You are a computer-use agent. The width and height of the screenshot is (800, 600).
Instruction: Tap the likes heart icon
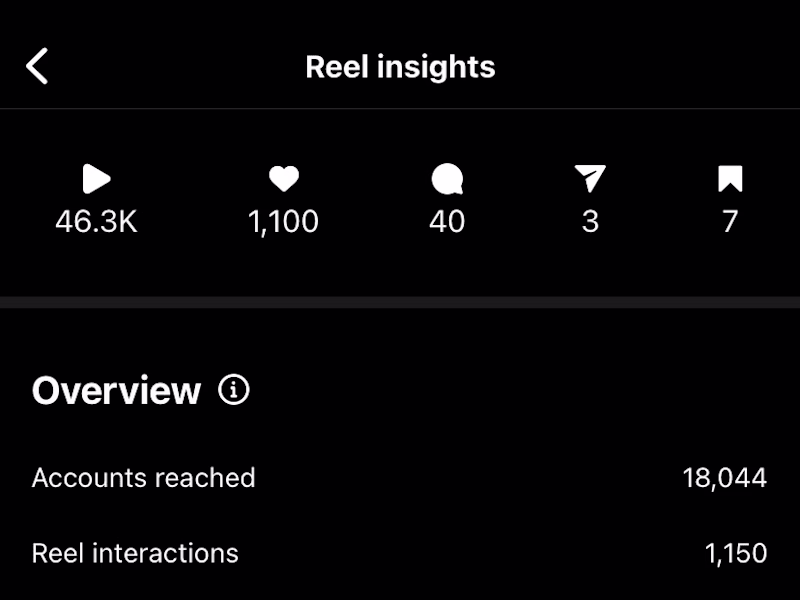click(284, 180)
